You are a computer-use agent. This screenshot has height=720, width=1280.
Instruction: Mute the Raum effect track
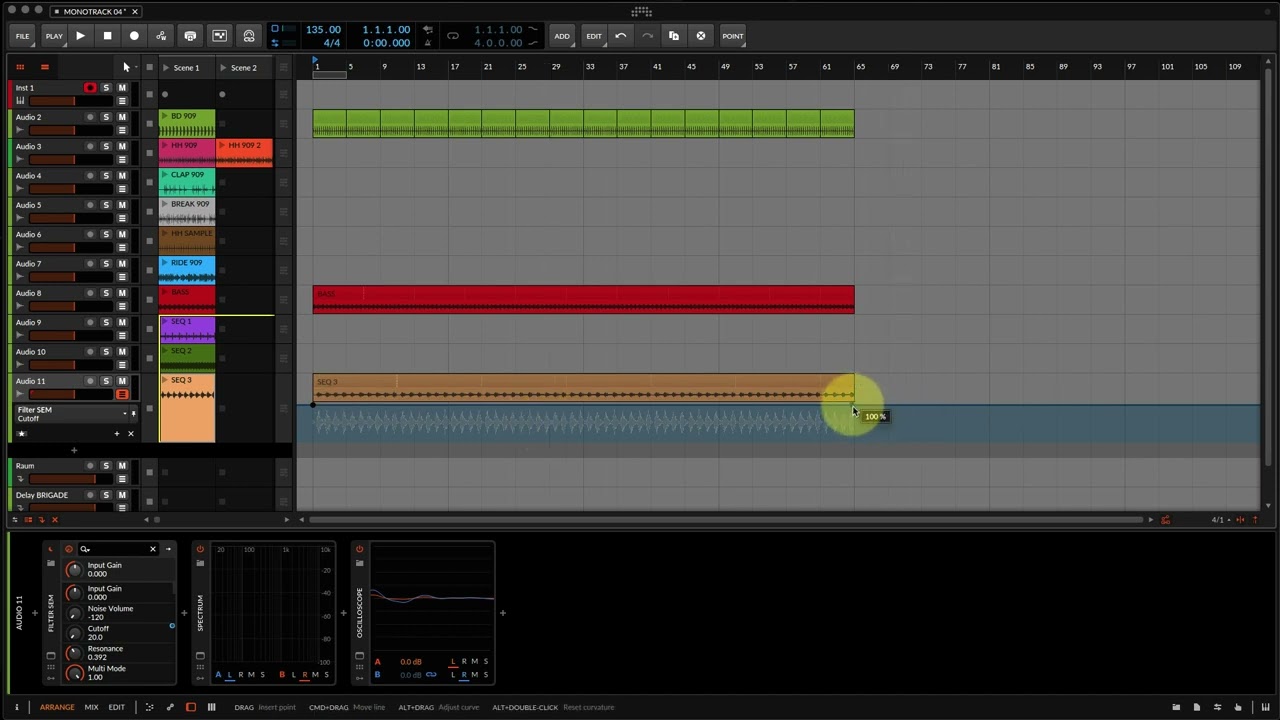click(x=122, y=466)
